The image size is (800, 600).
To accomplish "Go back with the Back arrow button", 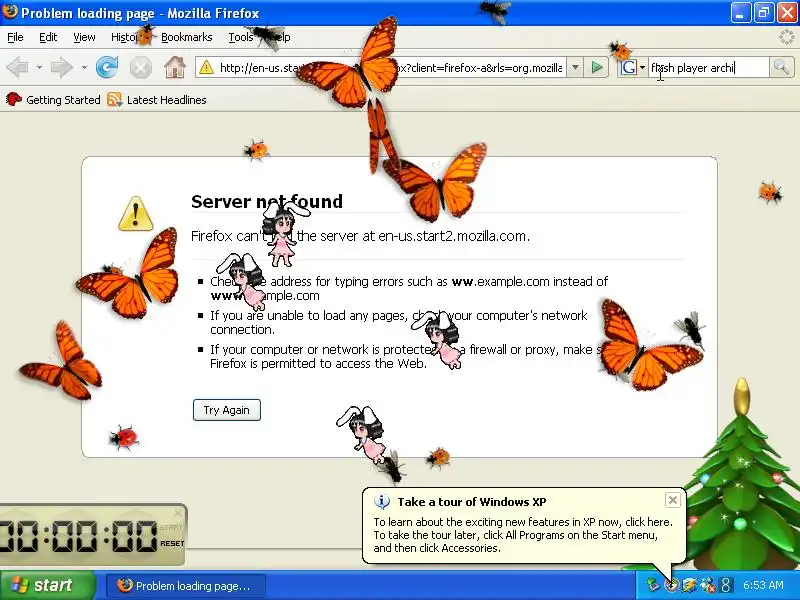I will click(17, 67).
